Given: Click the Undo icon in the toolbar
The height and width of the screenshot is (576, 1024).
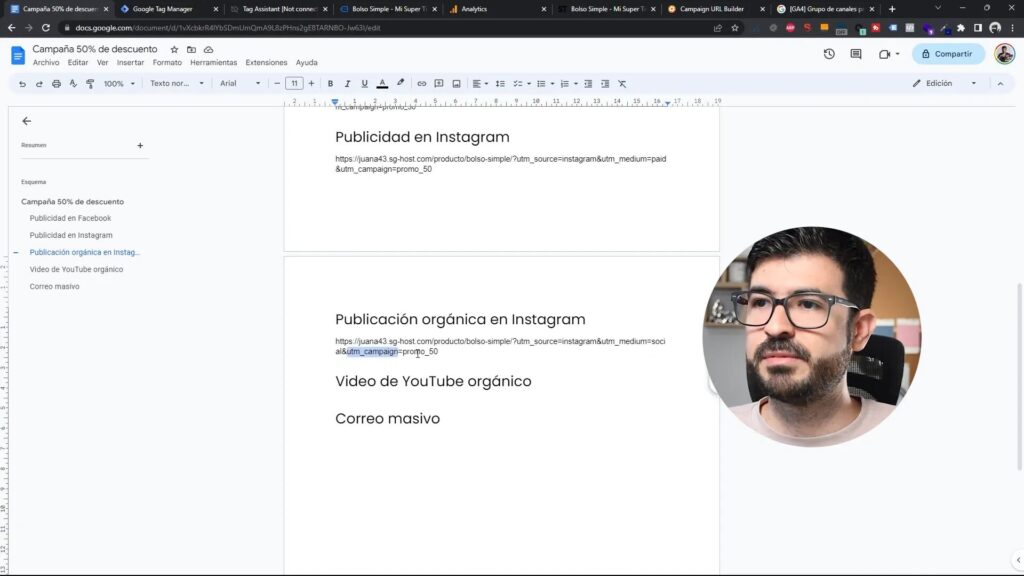Looking at the screenshot, I should coord(22,84).
